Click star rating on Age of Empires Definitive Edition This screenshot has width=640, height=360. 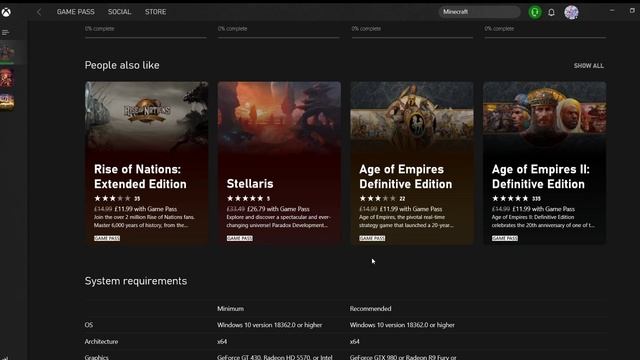click(x=378, y=198)
